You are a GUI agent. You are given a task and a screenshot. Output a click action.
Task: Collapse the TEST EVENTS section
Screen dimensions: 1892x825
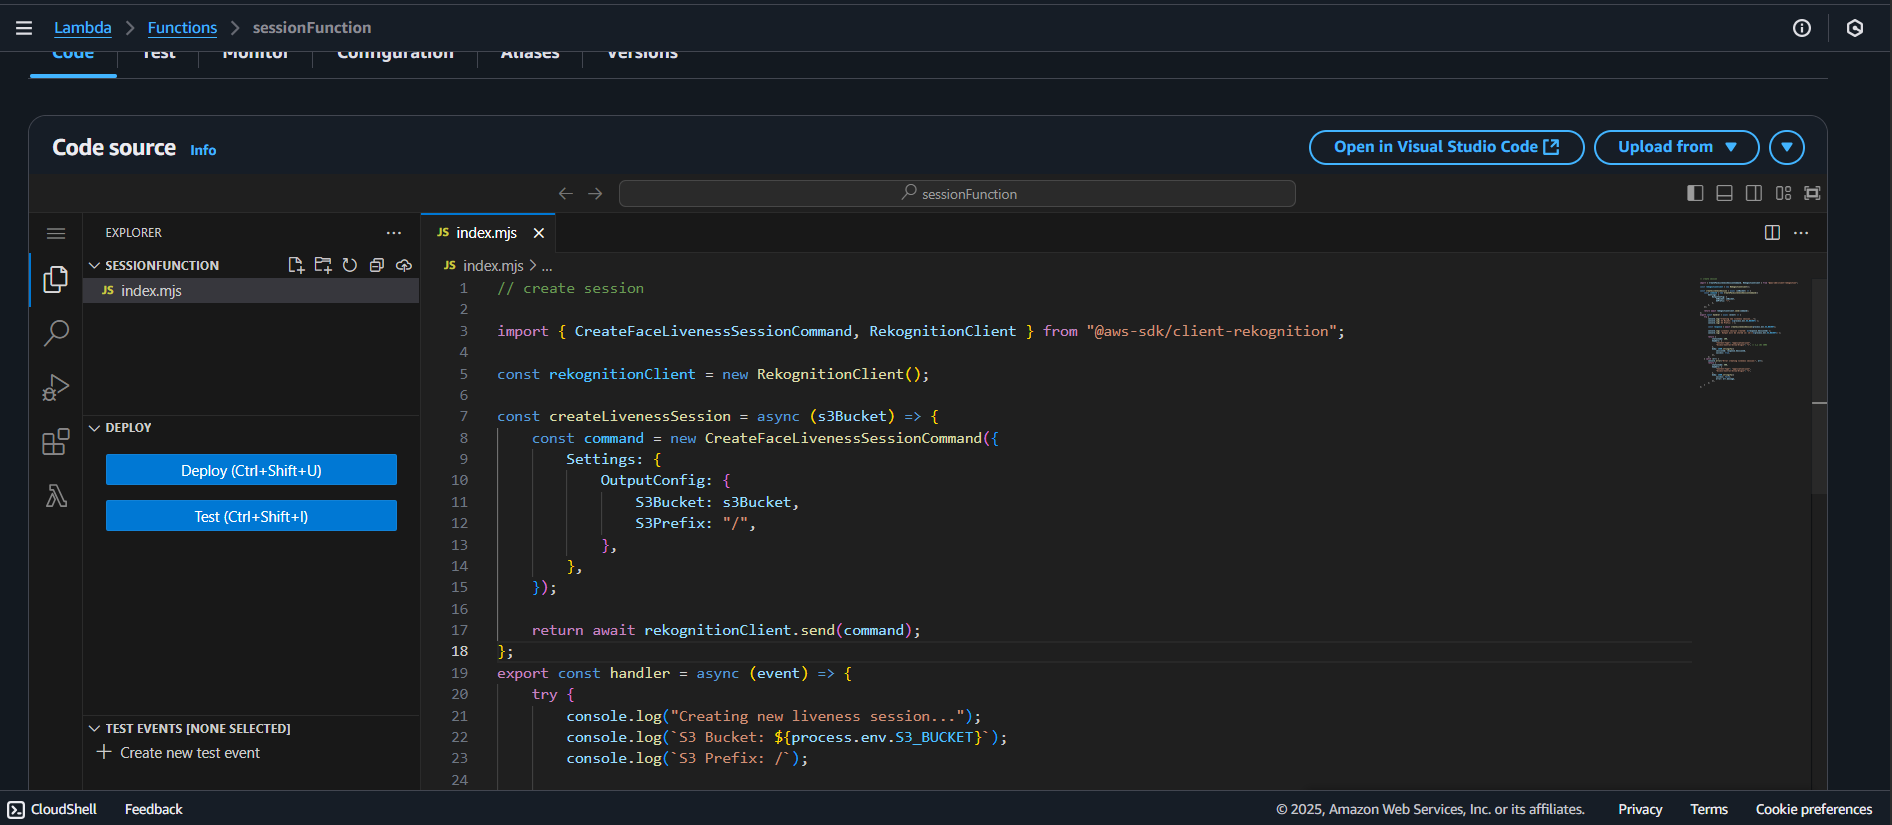[95, 729]
